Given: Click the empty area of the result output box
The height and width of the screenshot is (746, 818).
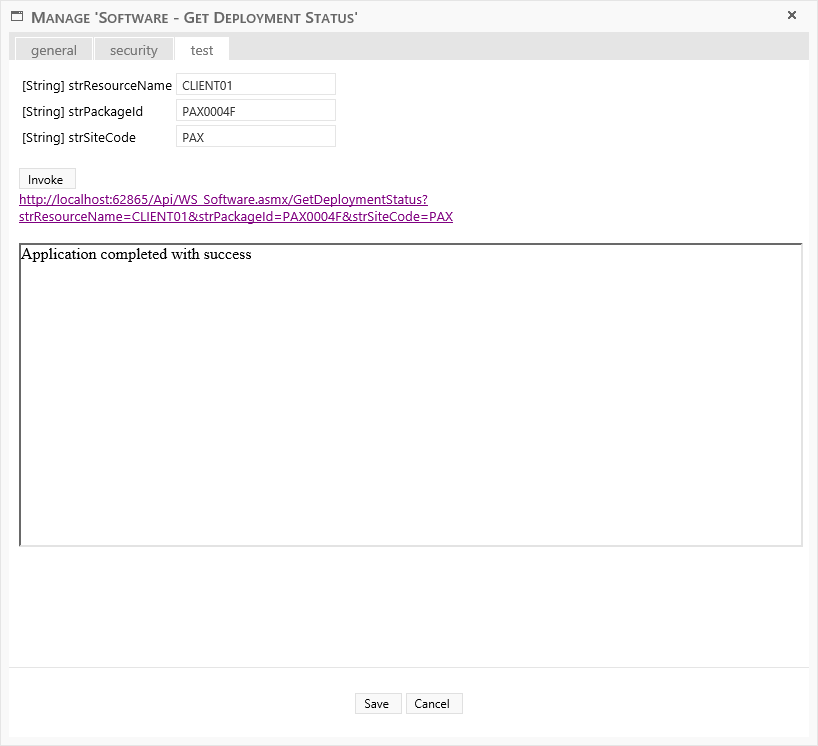Looking at the screenshot, I should pyautogui.click(x=410, y=420).
